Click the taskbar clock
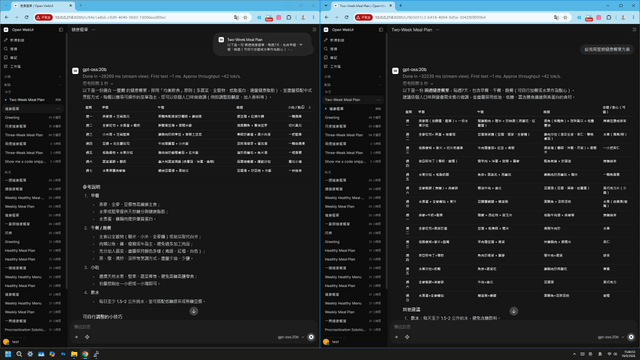640x360 pixels. coord(629,354)
